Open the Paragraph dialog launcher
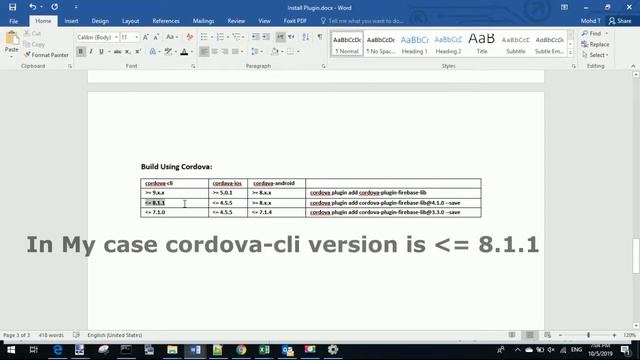This screenshot has width=640, height=360. (x=323, y=66)
